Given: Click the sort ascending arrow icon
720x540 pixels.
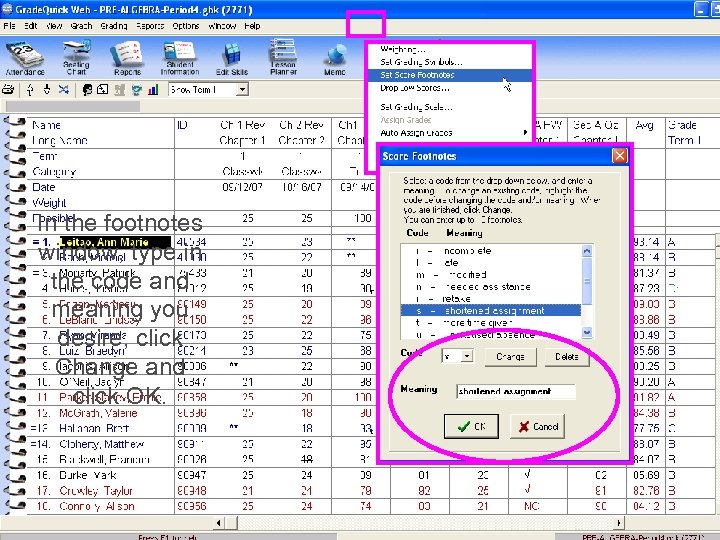Looking at the screenshot, I should click(x=30, y=90).
